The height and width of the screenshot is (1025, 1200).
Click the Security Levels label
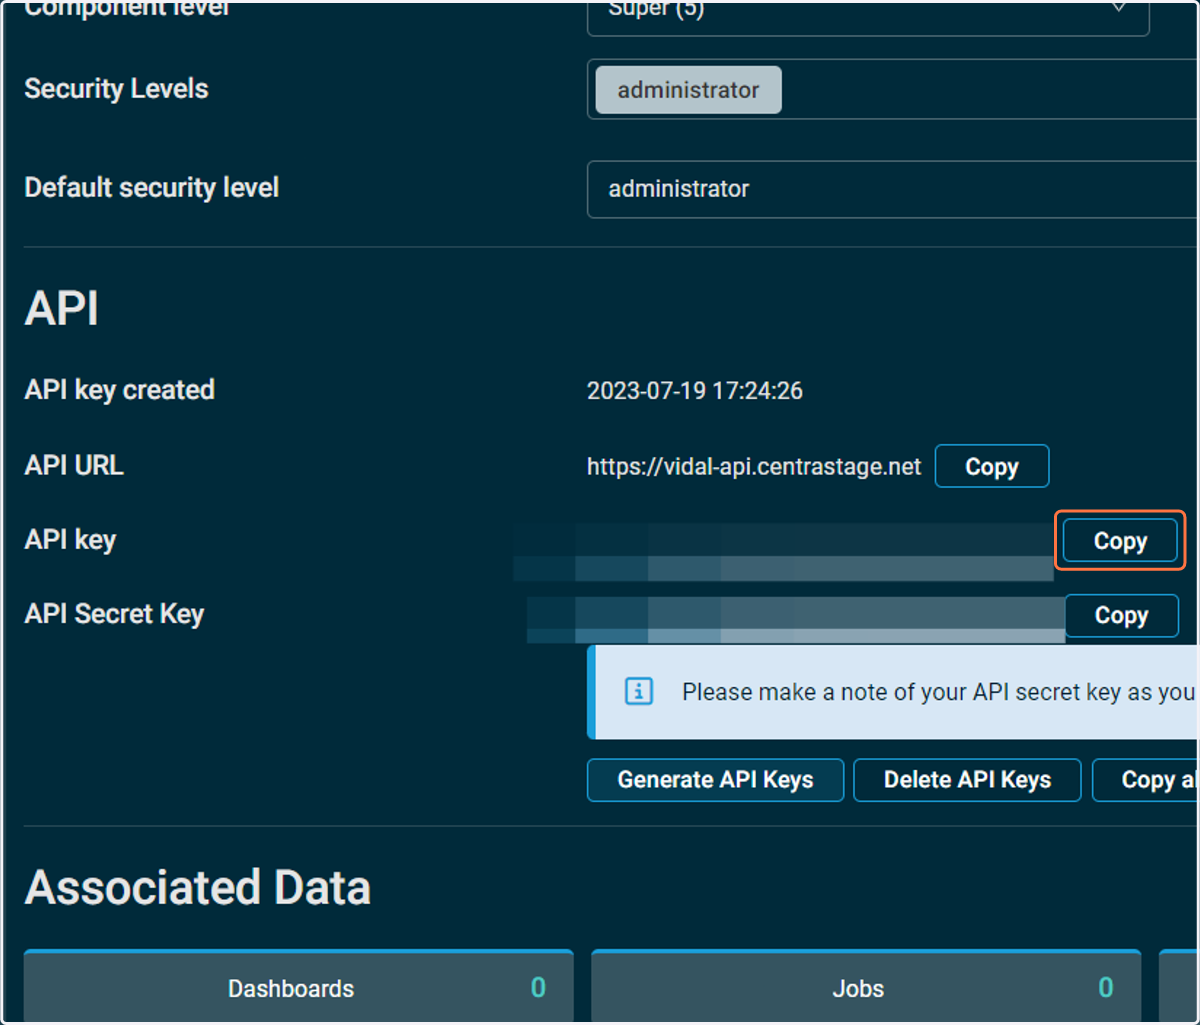(x=116, y=89)
